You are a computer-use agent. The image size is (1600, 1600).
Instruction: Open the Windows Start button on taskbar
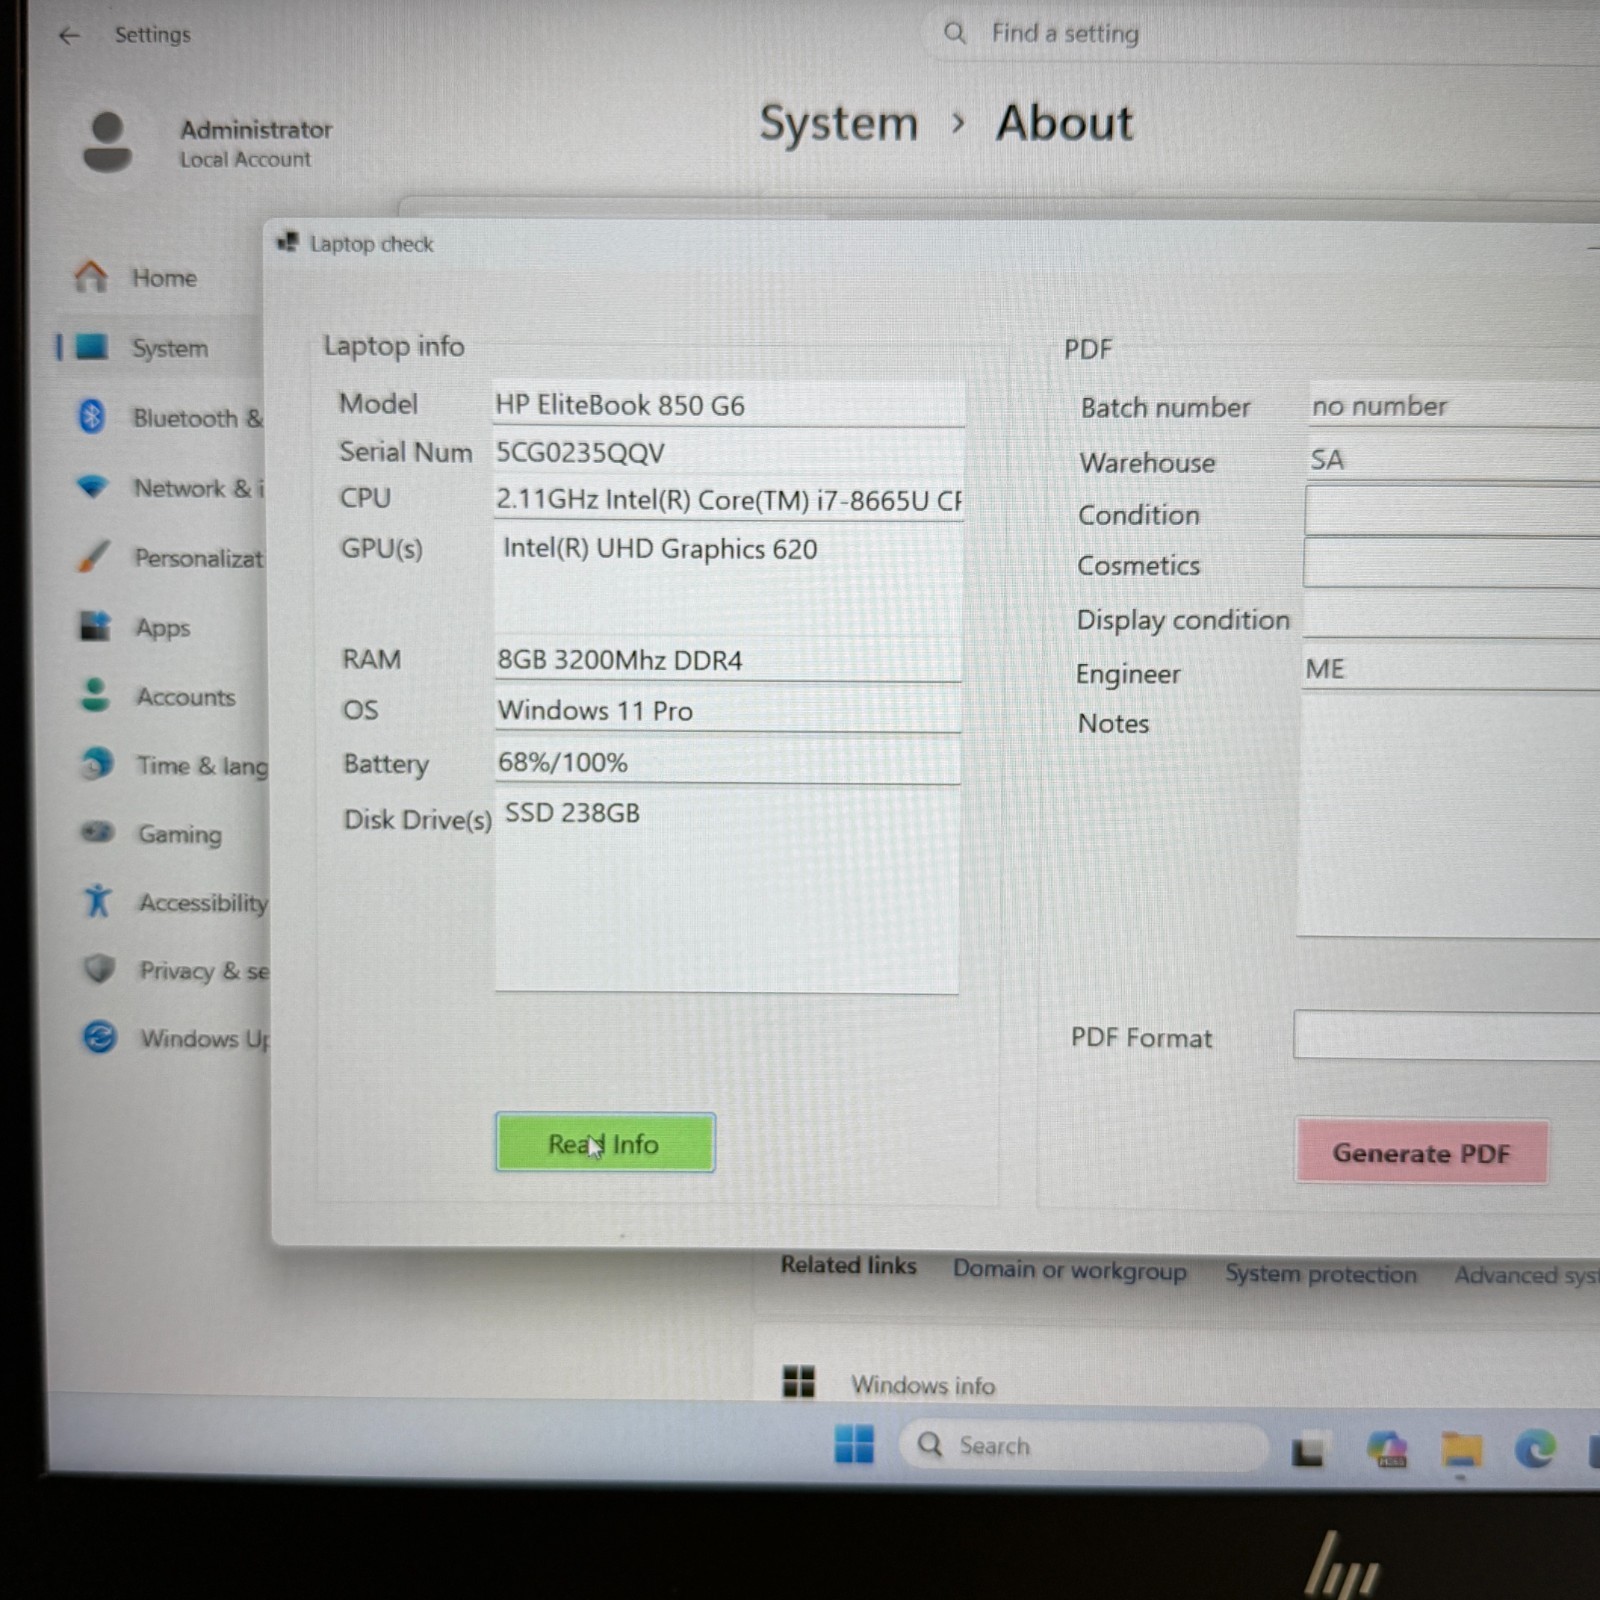click(854, 1444)
